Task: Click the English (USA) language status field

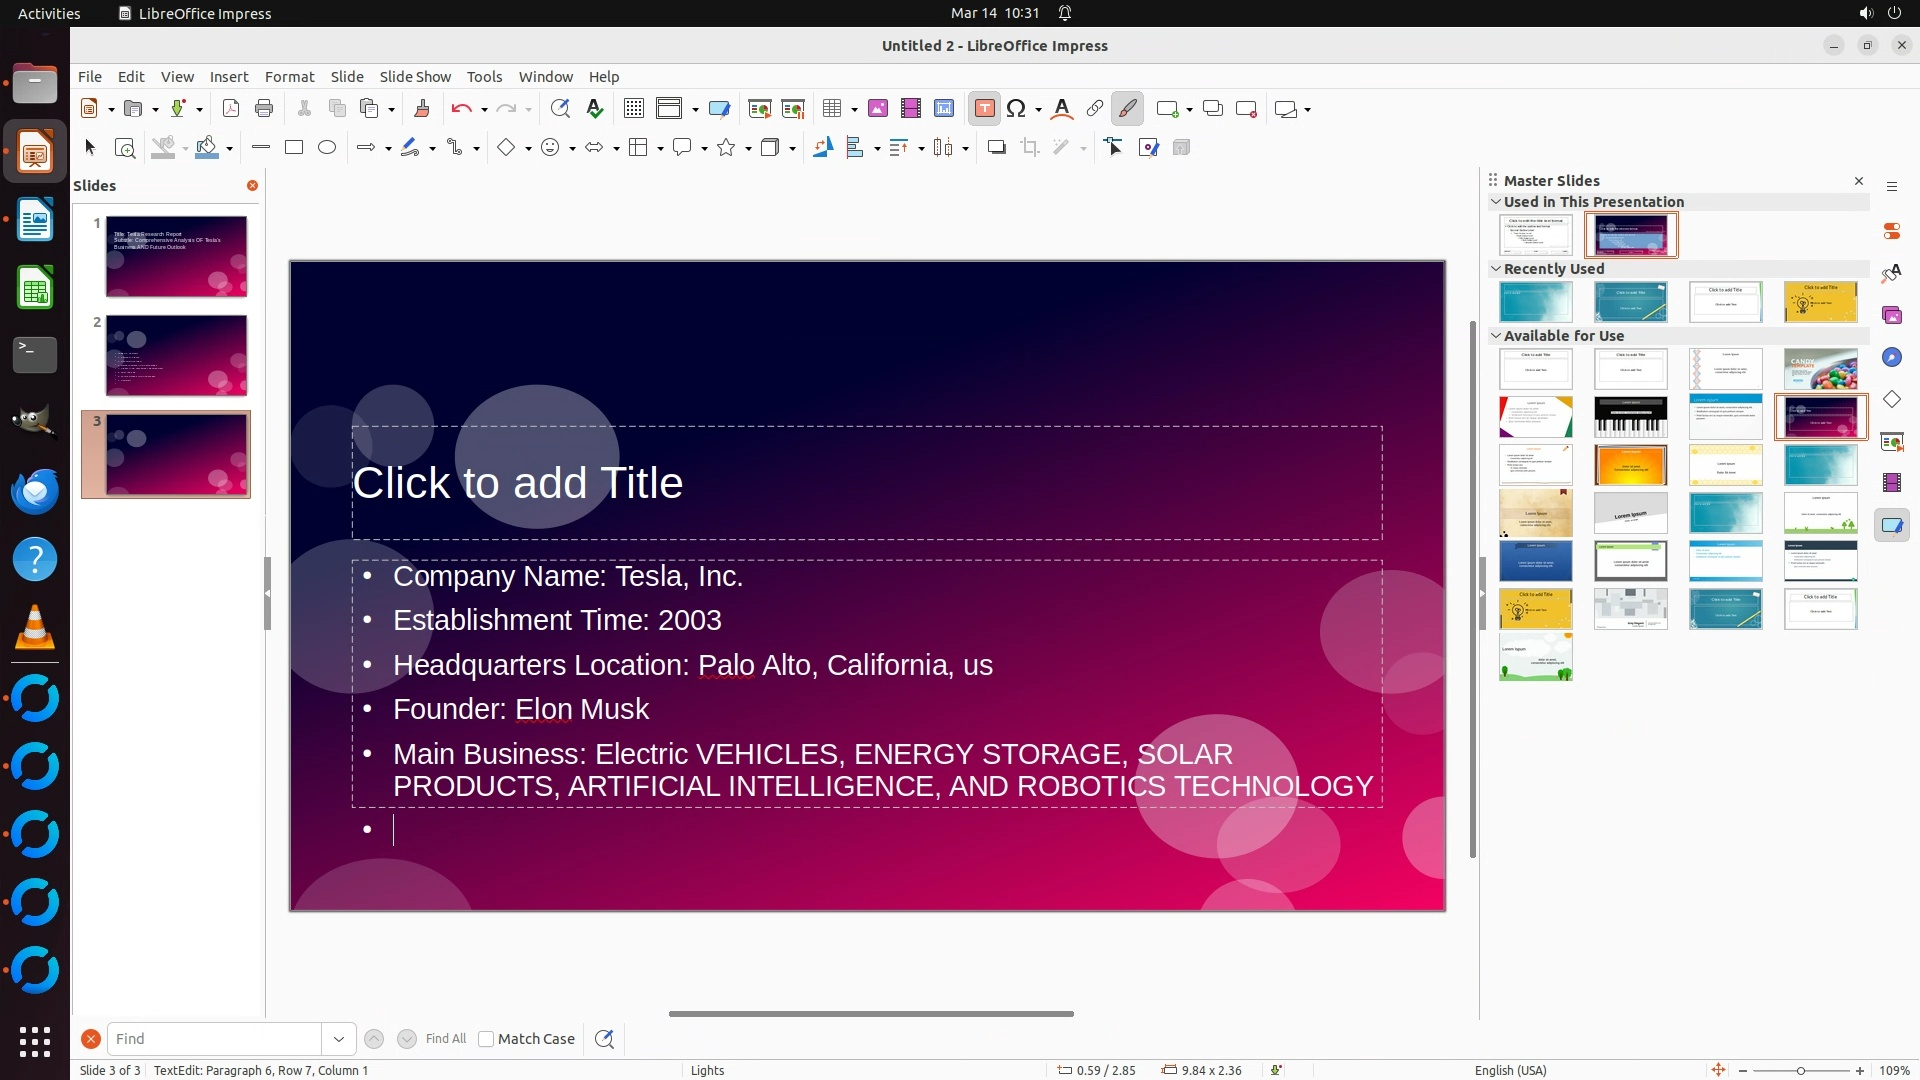Action: pyautogui.click(x=1510, y=1070)
